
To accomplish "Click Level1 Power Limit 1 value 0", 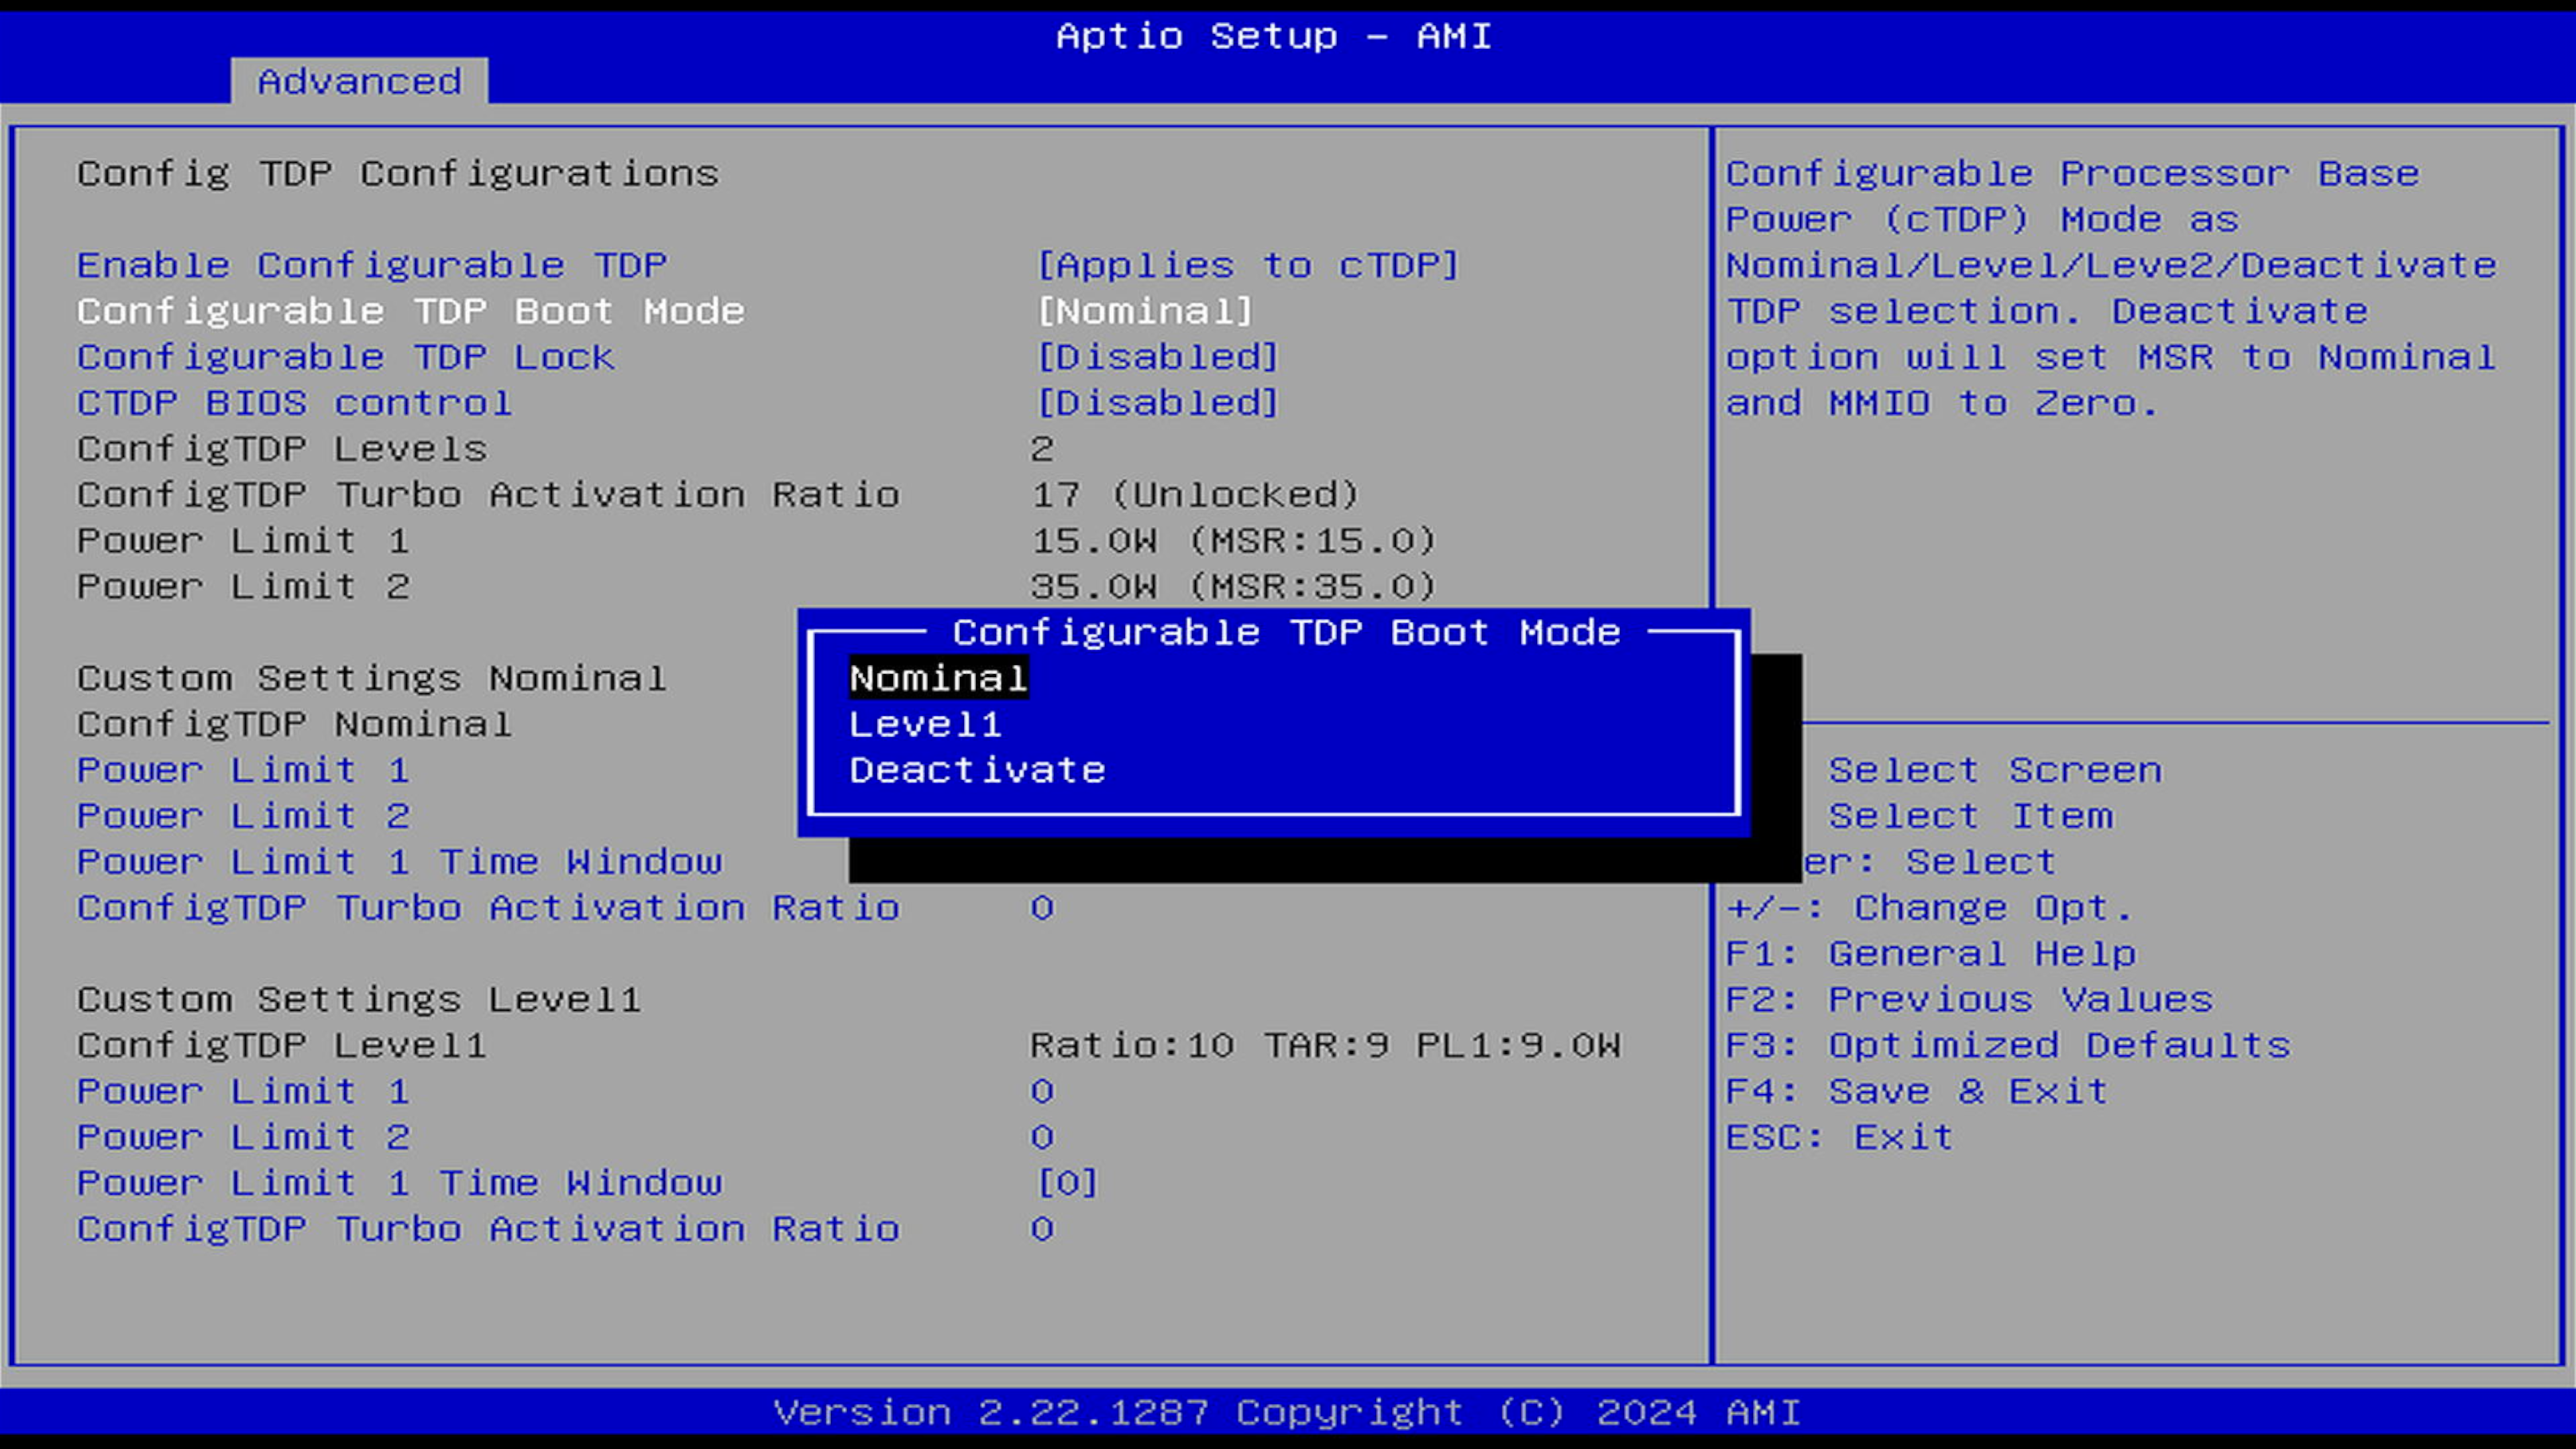I will coord(1041,1092).
